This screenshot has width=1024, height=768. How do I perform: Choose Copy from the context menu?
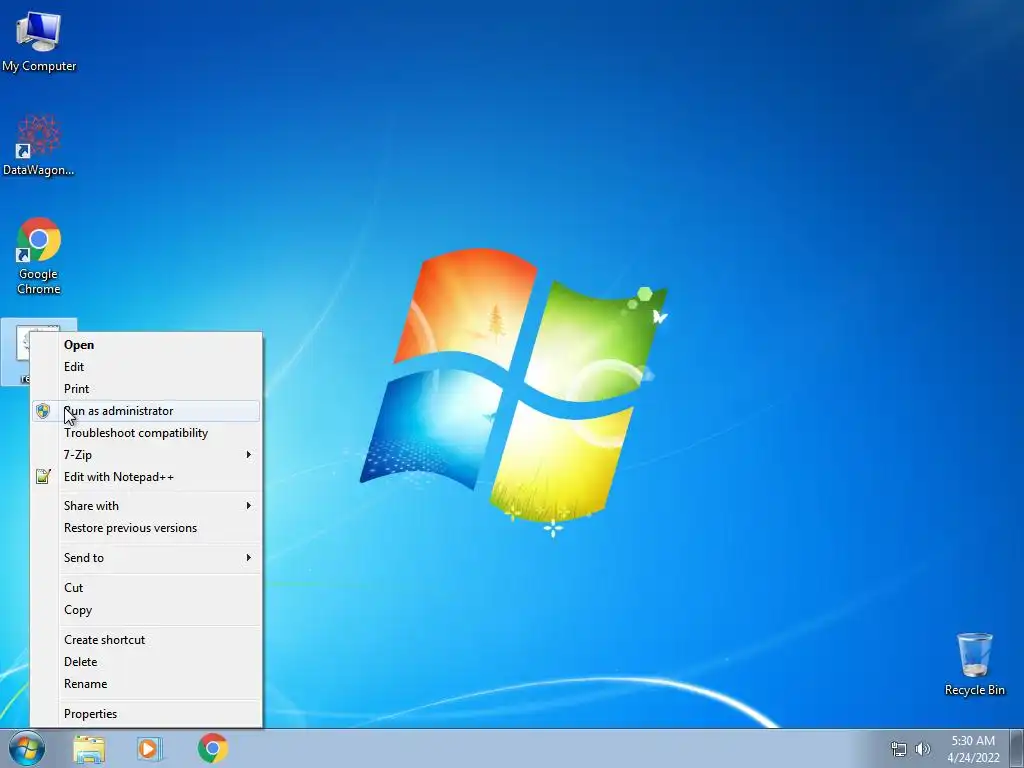pos(146,610)
